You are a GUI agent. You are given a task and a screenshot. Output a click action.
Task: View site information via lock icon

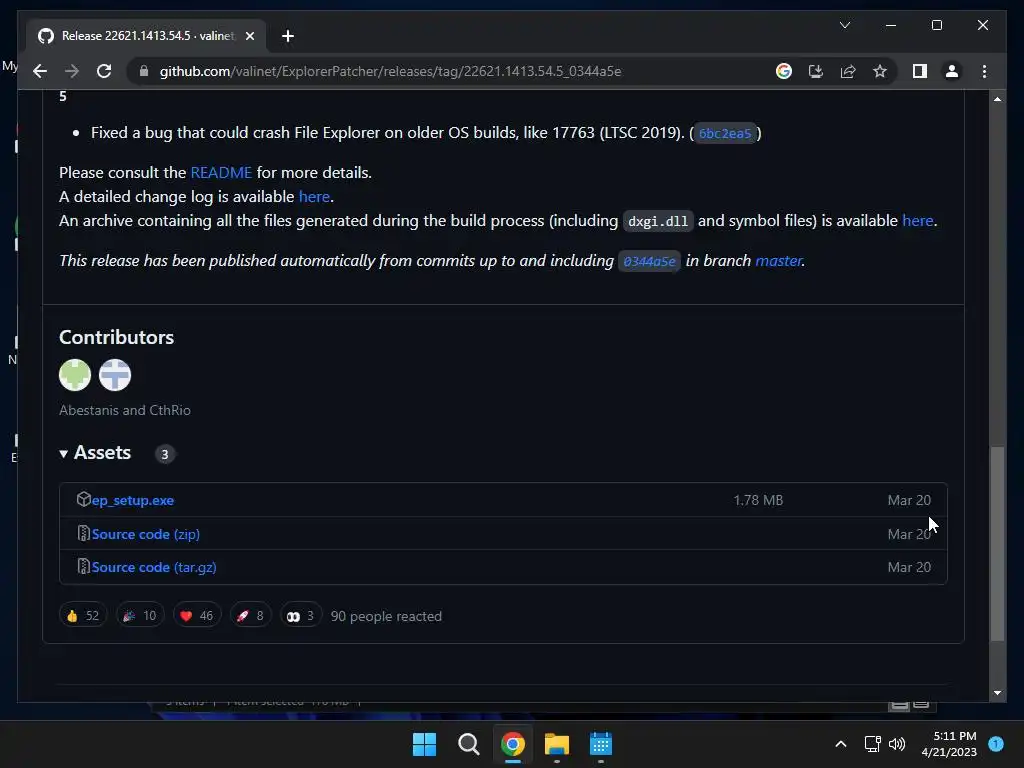[x=144, y=71]
